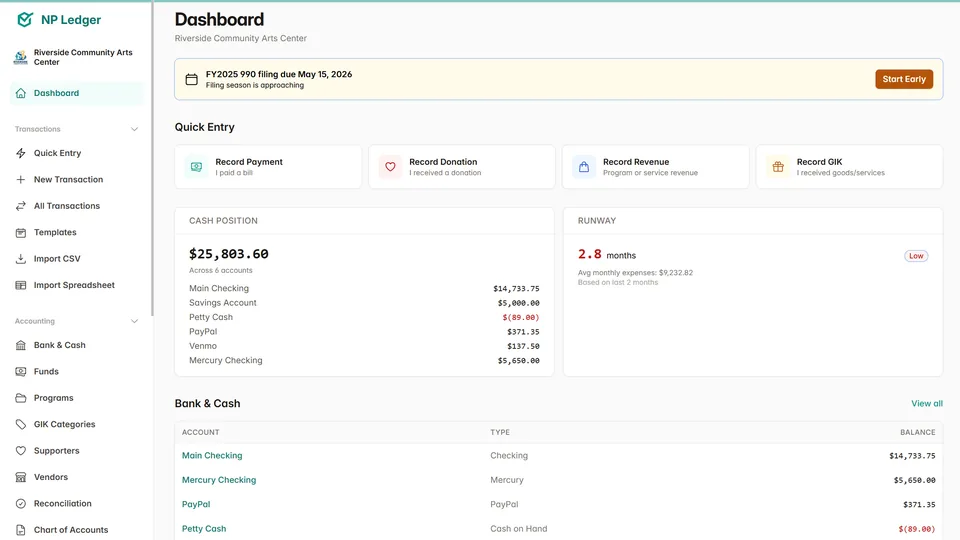This screenshot has height=540, width=960.
Task: Collapse the Accounting sidebar section
Action: click(135, 321)
